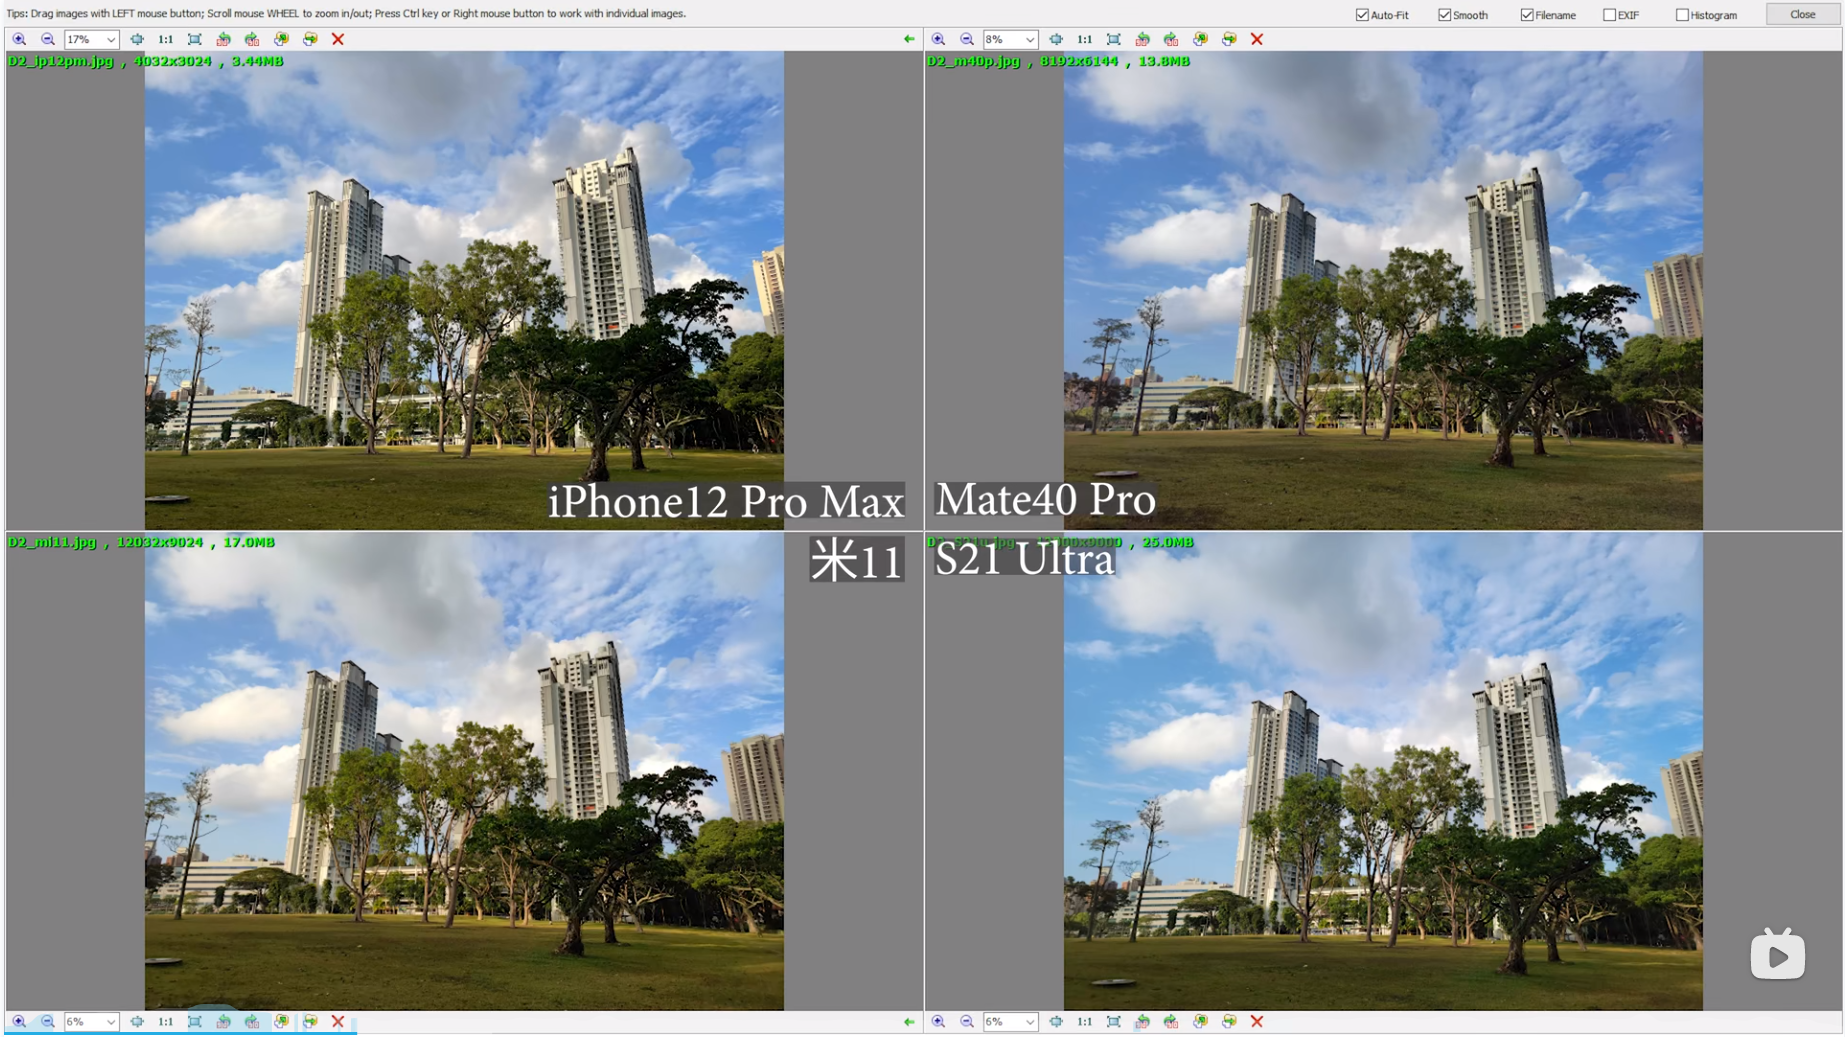This screenshot has width=1845, height=1037.
Task: Click the crosshair fit icon in the iPhone12 pane toolbar
Action: (137, 39)
